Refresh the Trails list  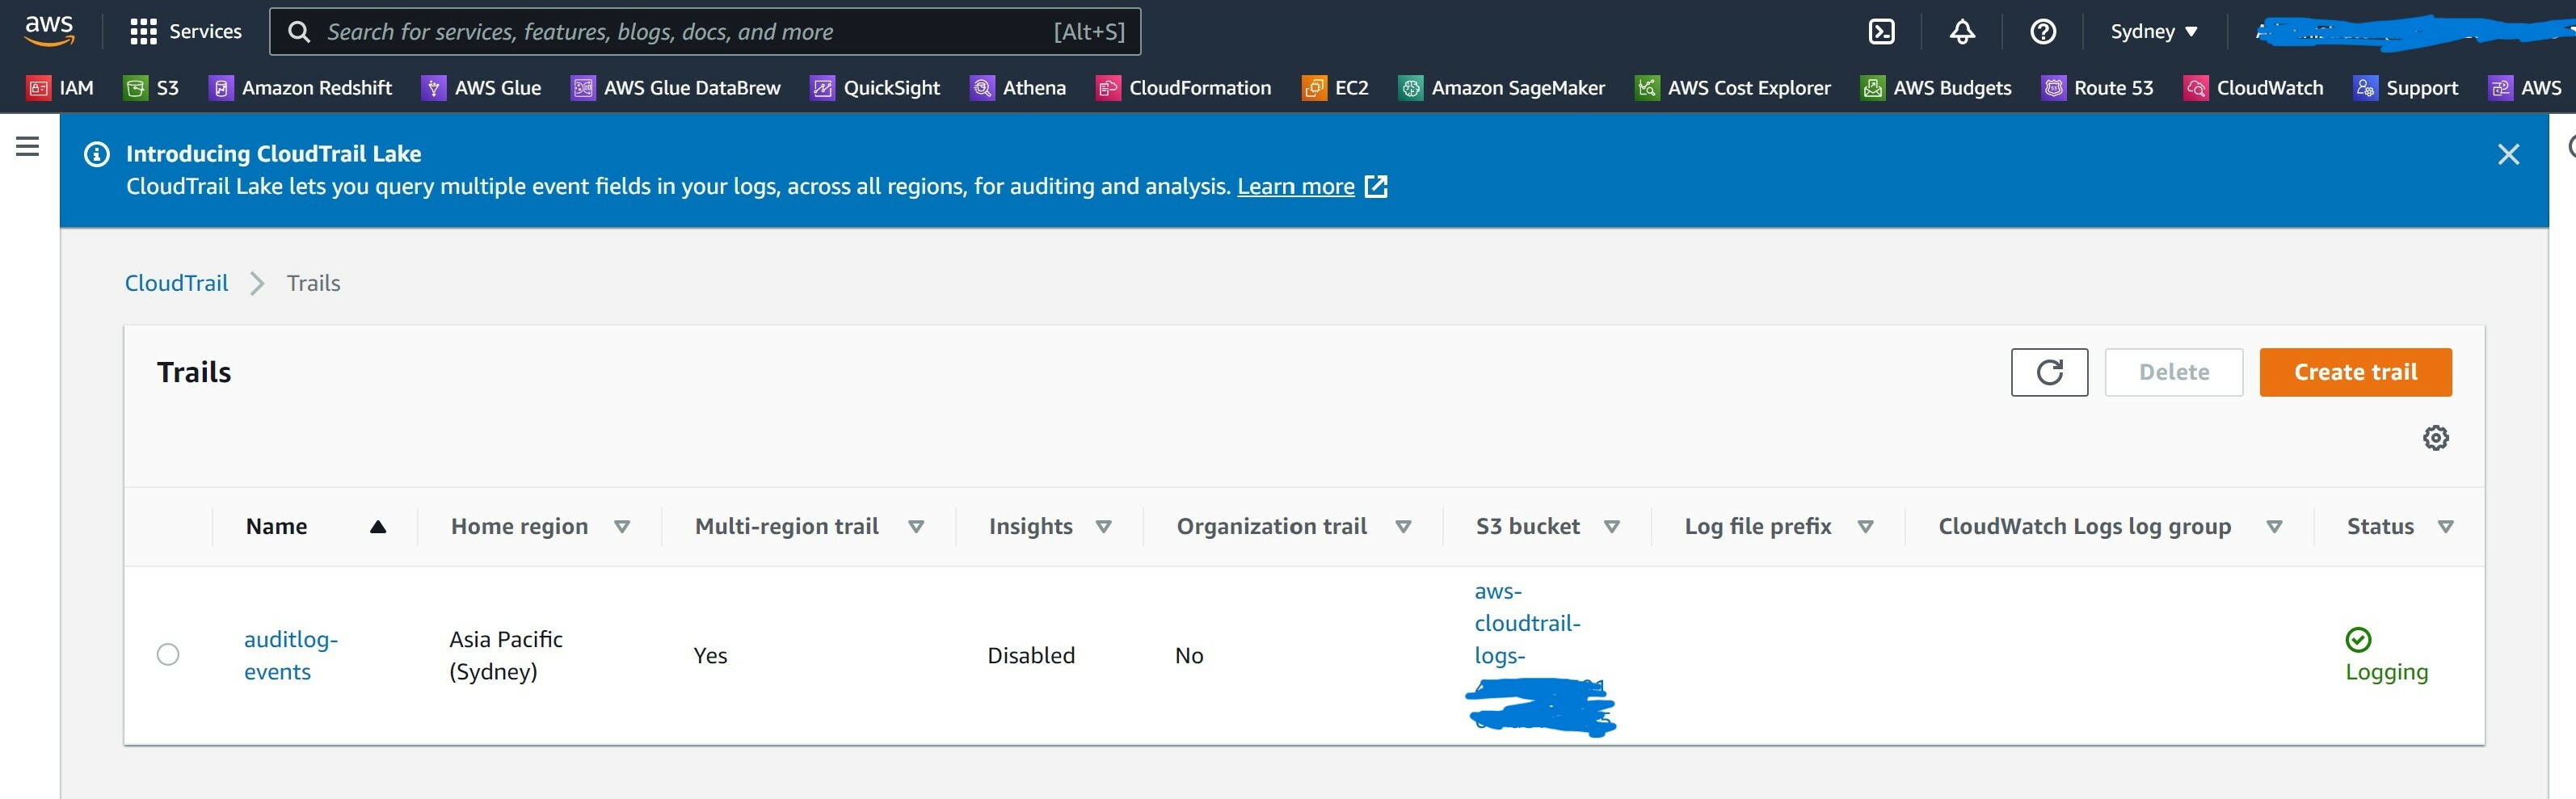2049,372
